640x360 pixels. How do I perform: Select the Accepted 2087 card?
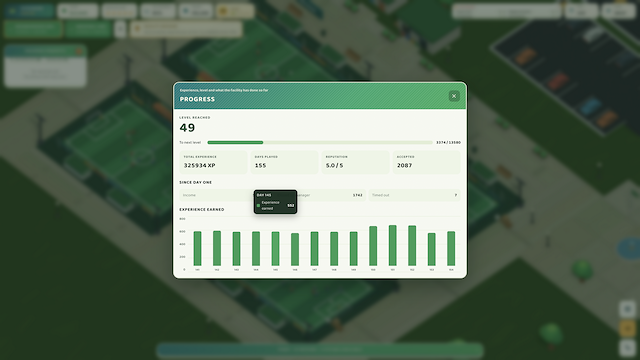[x=427, y=162]
